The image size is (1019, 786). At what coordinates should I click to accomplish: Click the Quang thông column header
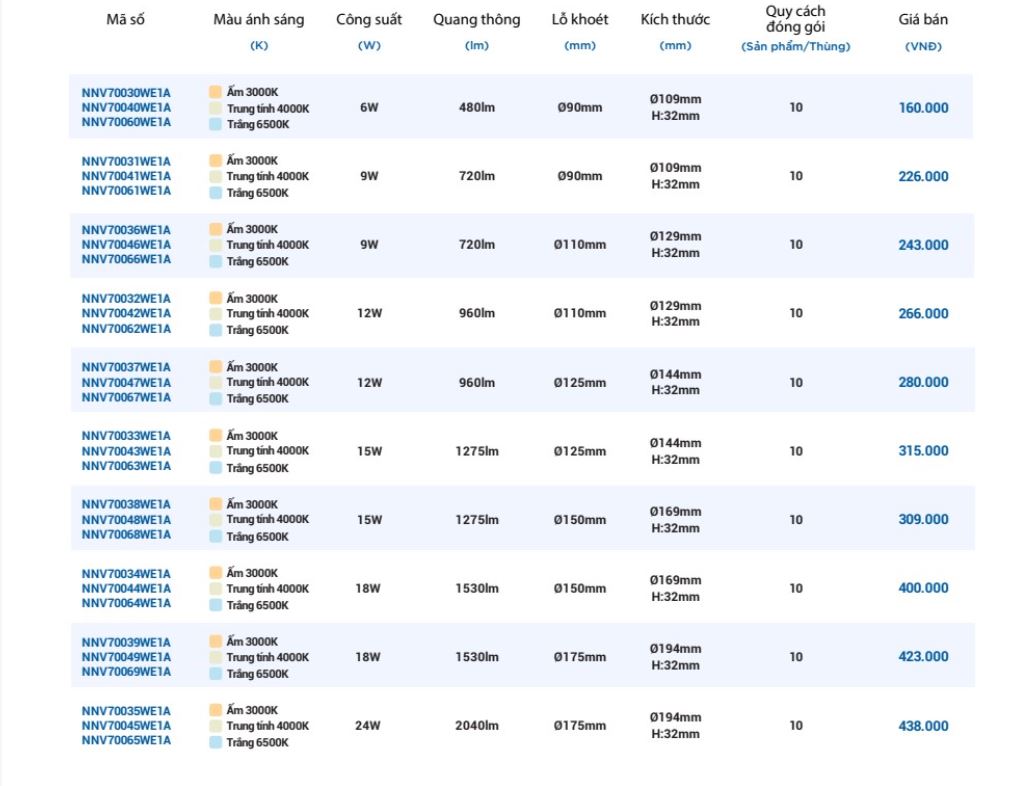477,20
